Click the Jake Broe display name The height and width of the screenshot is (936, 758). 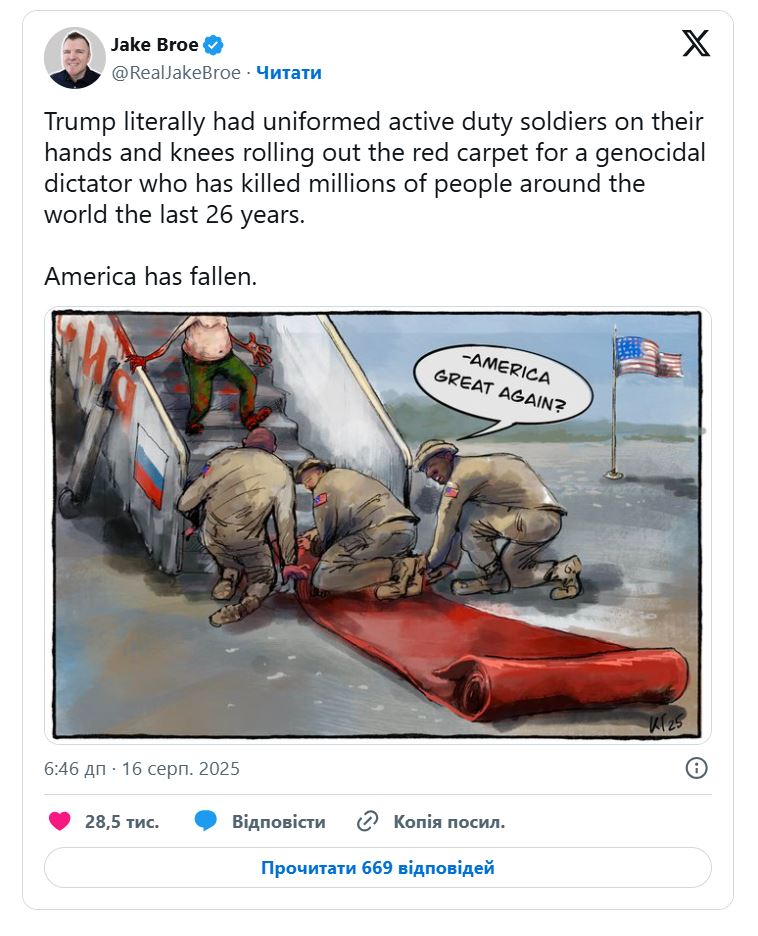[x=155, y=44]
